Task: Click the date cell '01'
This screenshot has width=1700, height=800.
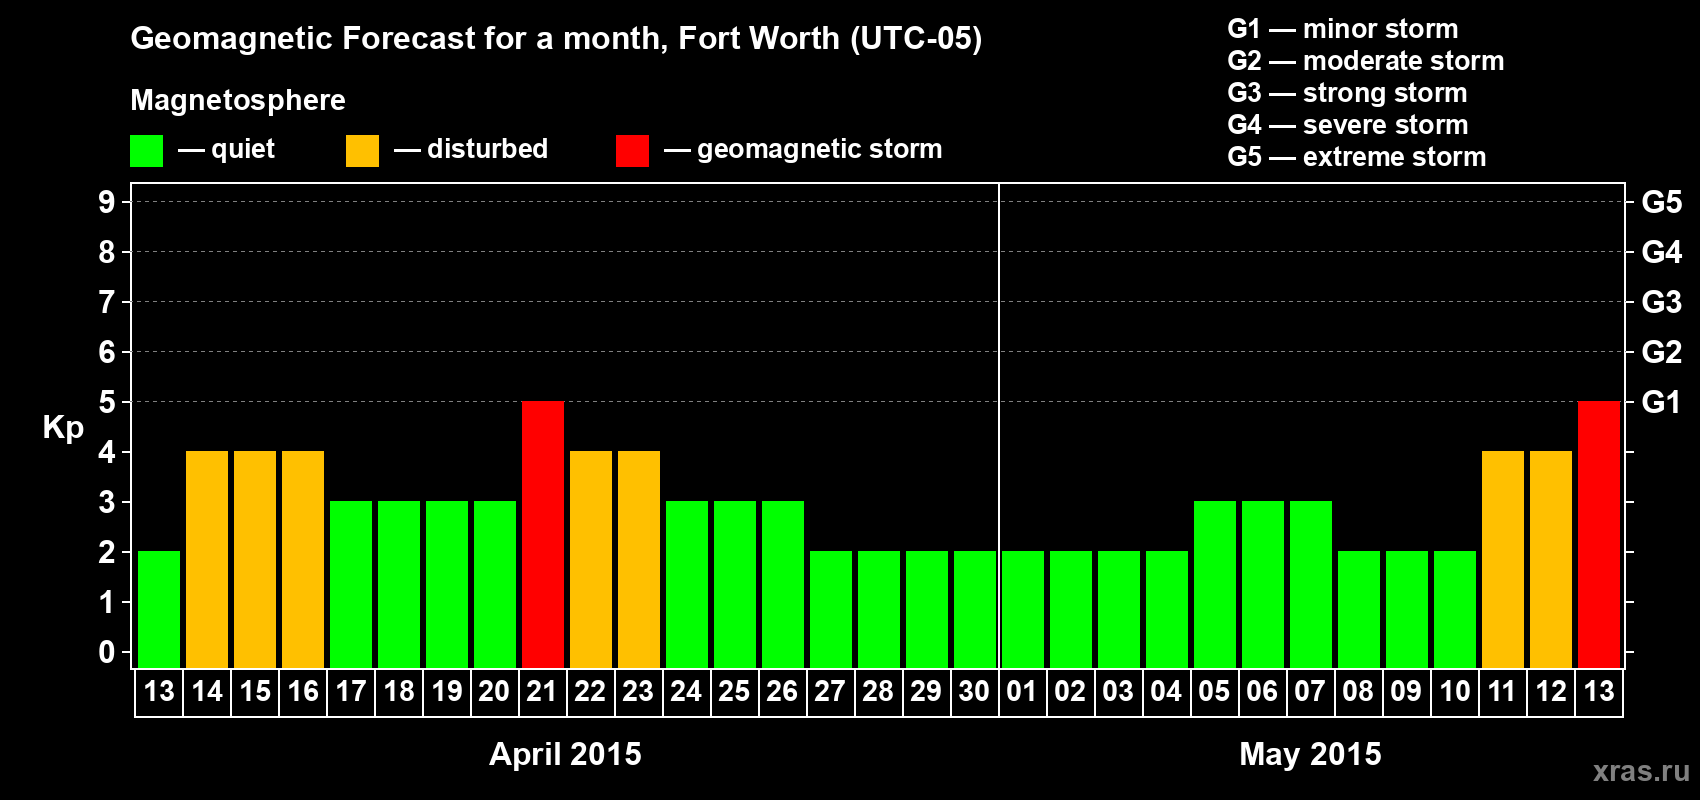Action: (x=1023, y=692)
